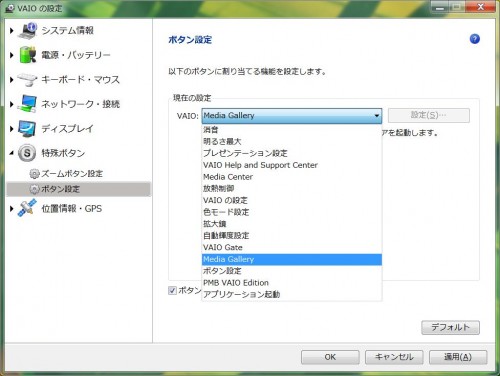Image resolution: width=500 pixels, height=376 pixels.
Task: Choose VAIO Help and Support Center option
Action: (x=292, y=165)
